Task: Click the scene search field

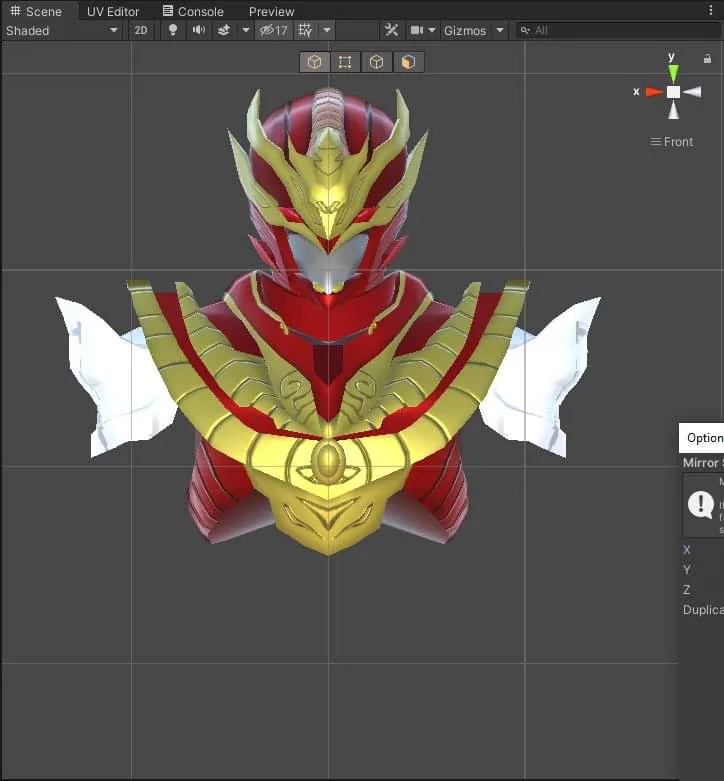Action: click(x=618, y=30)
